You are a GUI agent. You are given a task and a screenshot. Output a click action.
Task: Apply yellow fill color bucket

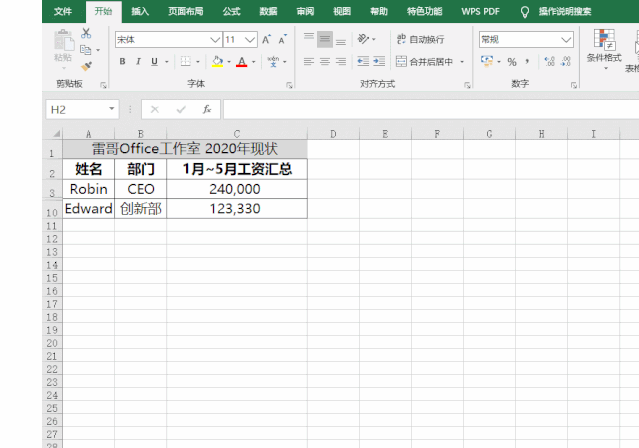point(217,62)
